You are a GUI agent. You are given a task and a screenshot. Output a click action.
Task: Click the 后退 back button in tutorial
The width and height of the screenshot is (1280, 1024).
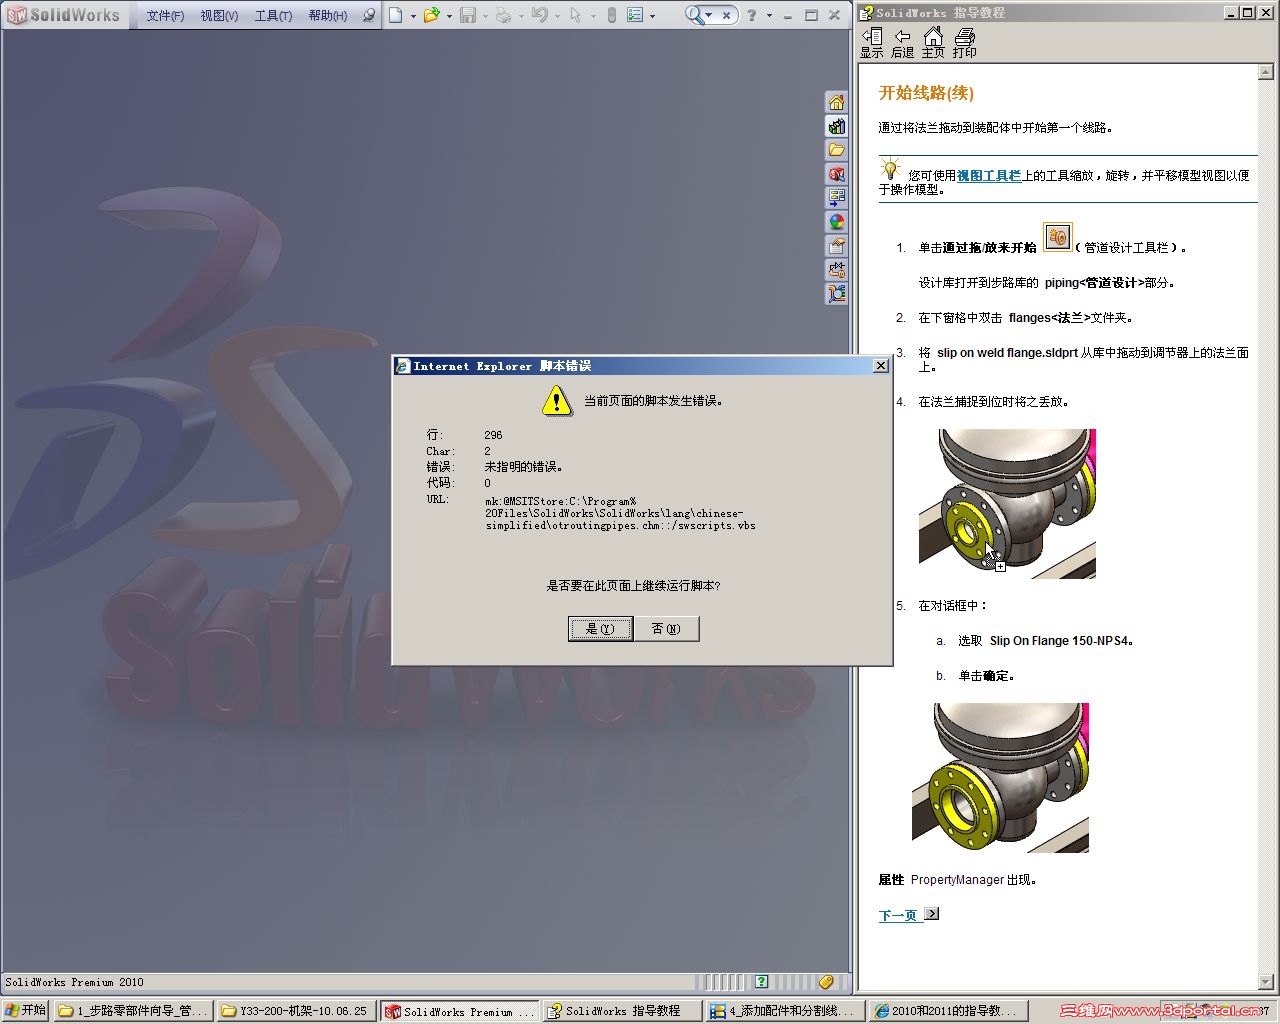click(x=902, y=44)
